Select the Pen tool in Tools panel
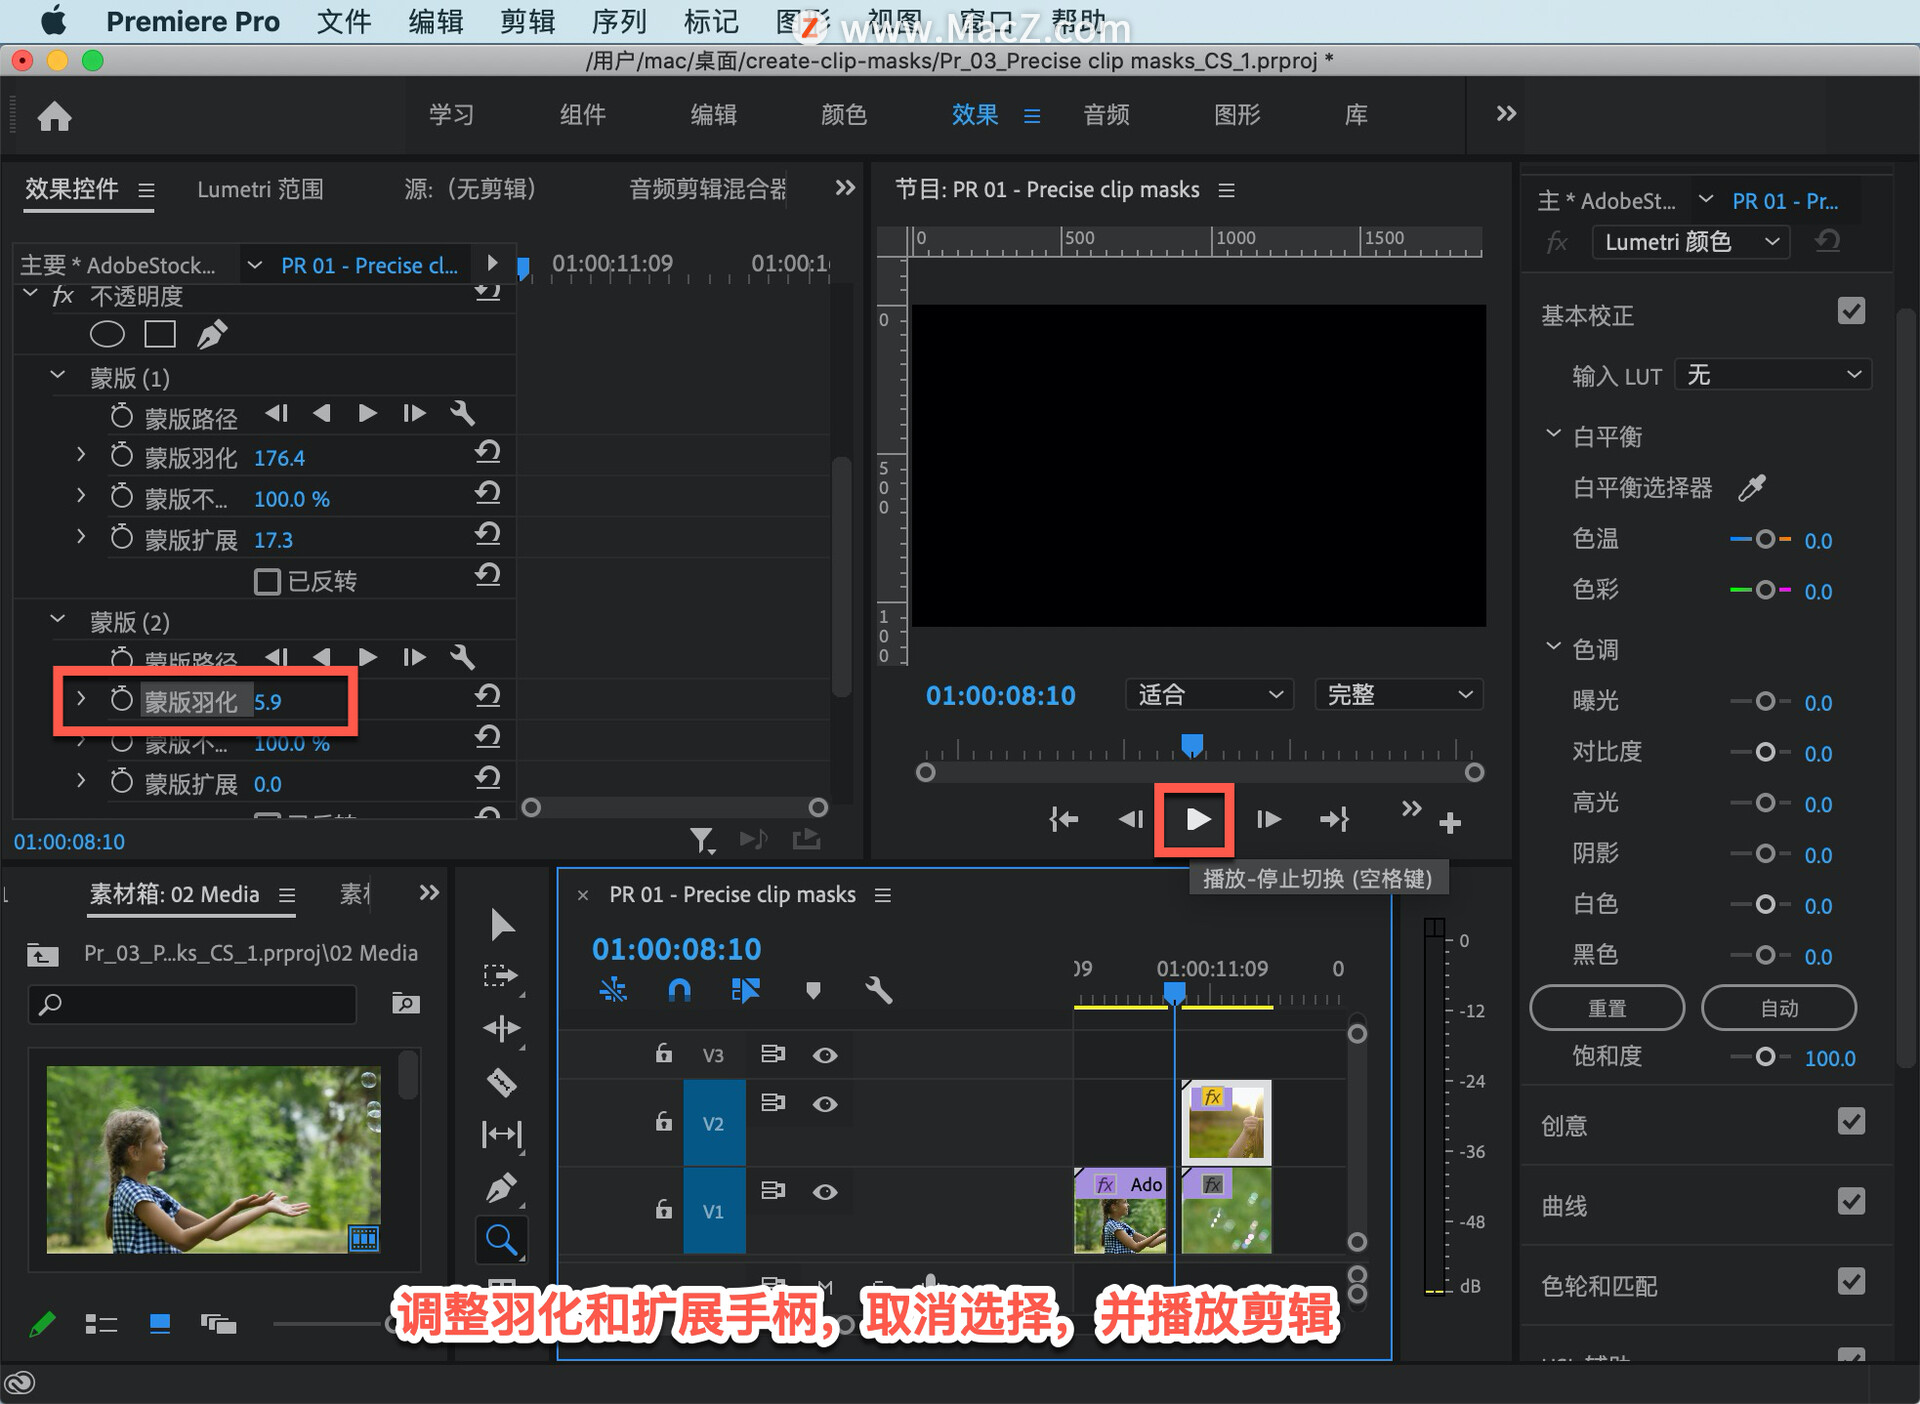1920x1404 pixels. click(x=502, y=1187)
